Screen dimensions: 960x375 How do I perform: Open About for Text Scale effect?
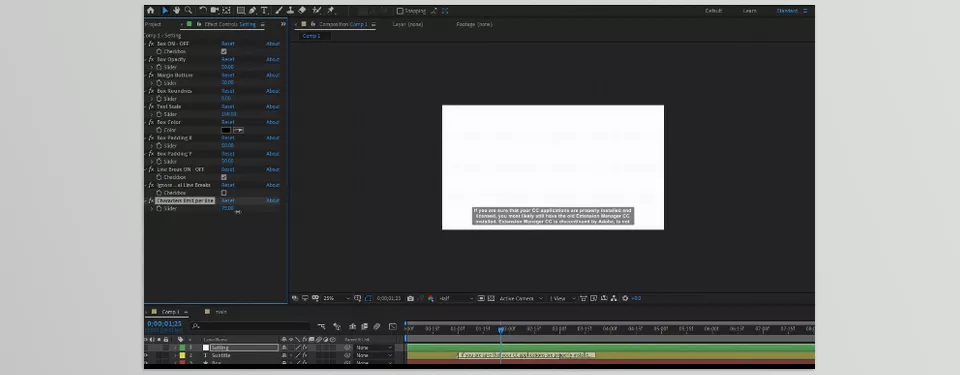273,107
